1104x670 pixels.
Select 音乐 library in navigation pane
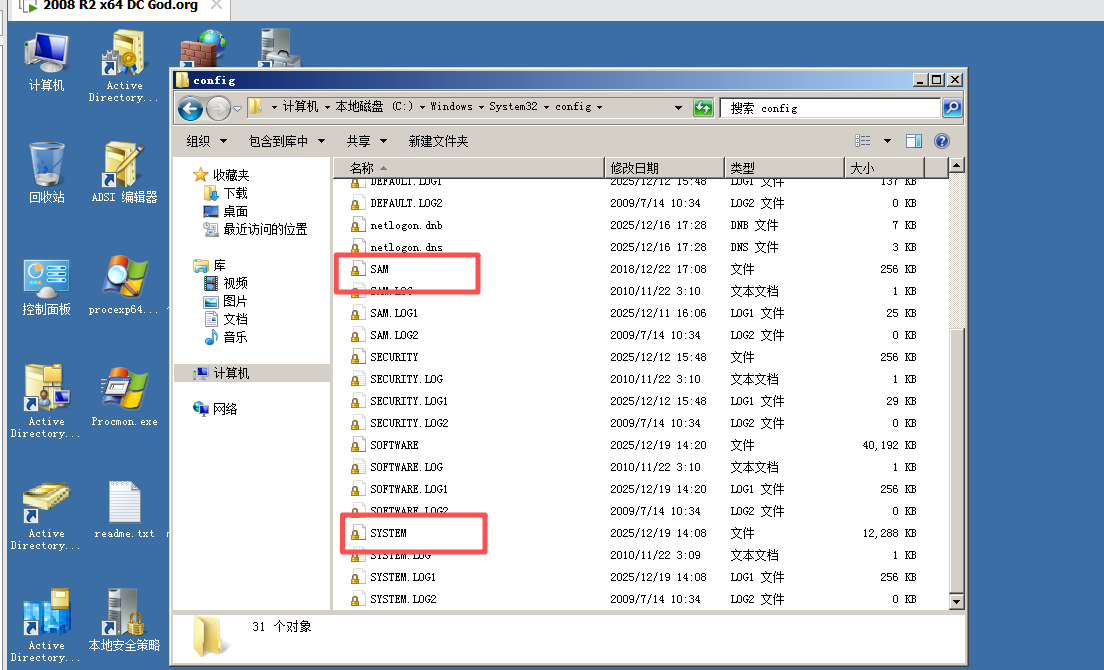coord(225,337)
